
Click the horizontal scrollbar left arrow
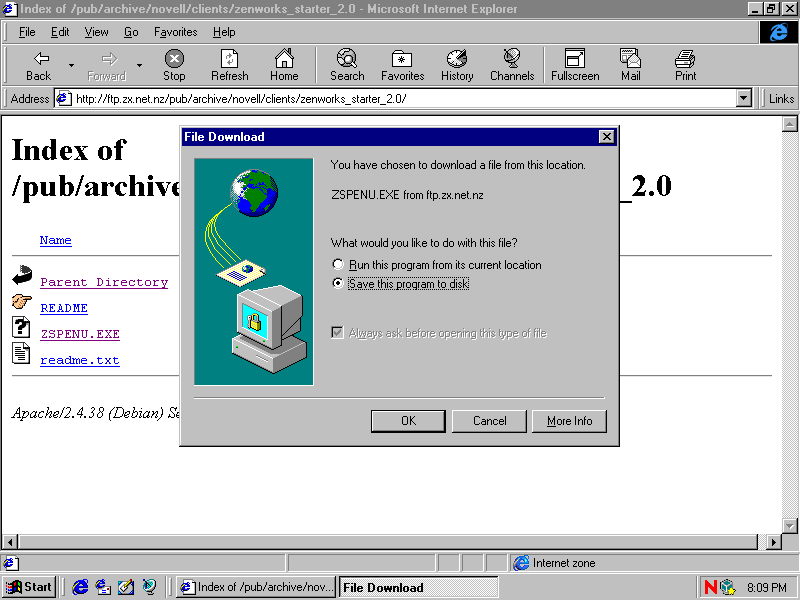click(x=10, y=541)
